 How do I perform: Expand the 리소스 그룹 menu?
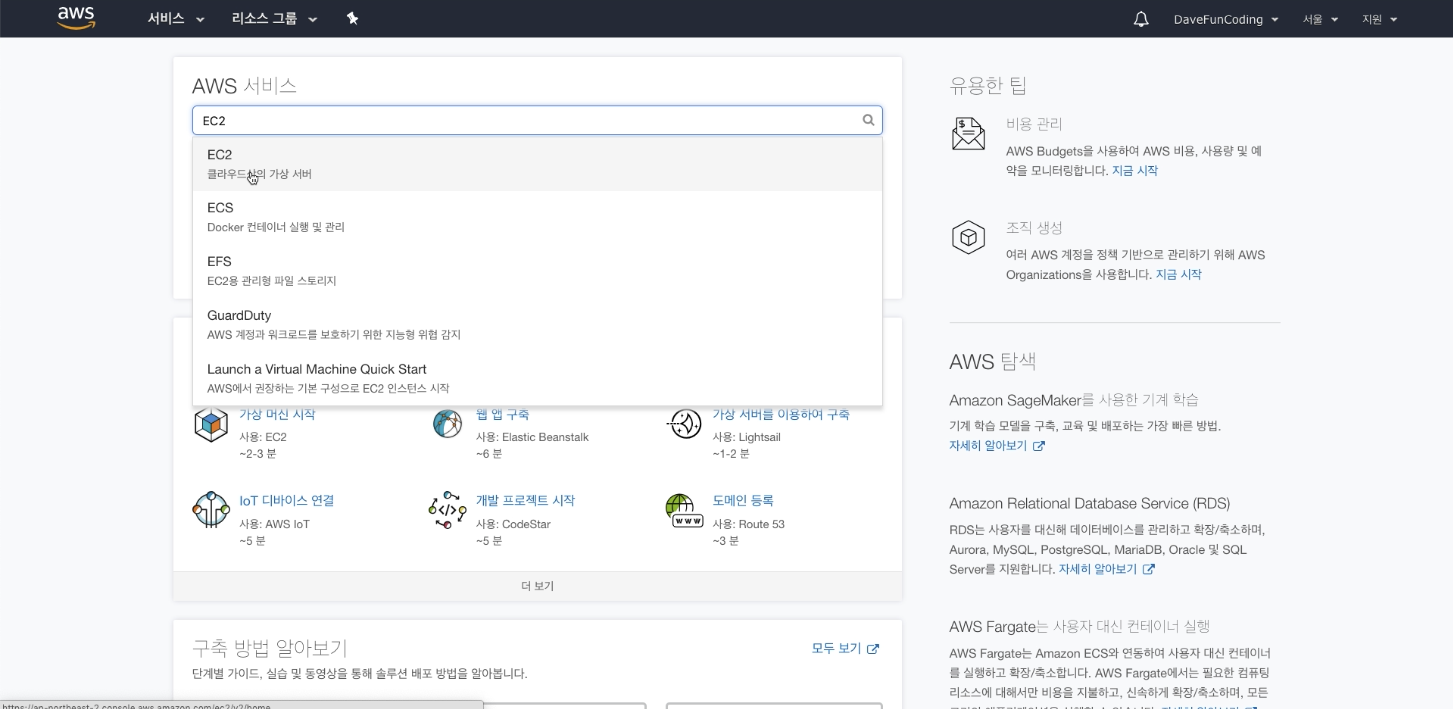pos(274,19)
